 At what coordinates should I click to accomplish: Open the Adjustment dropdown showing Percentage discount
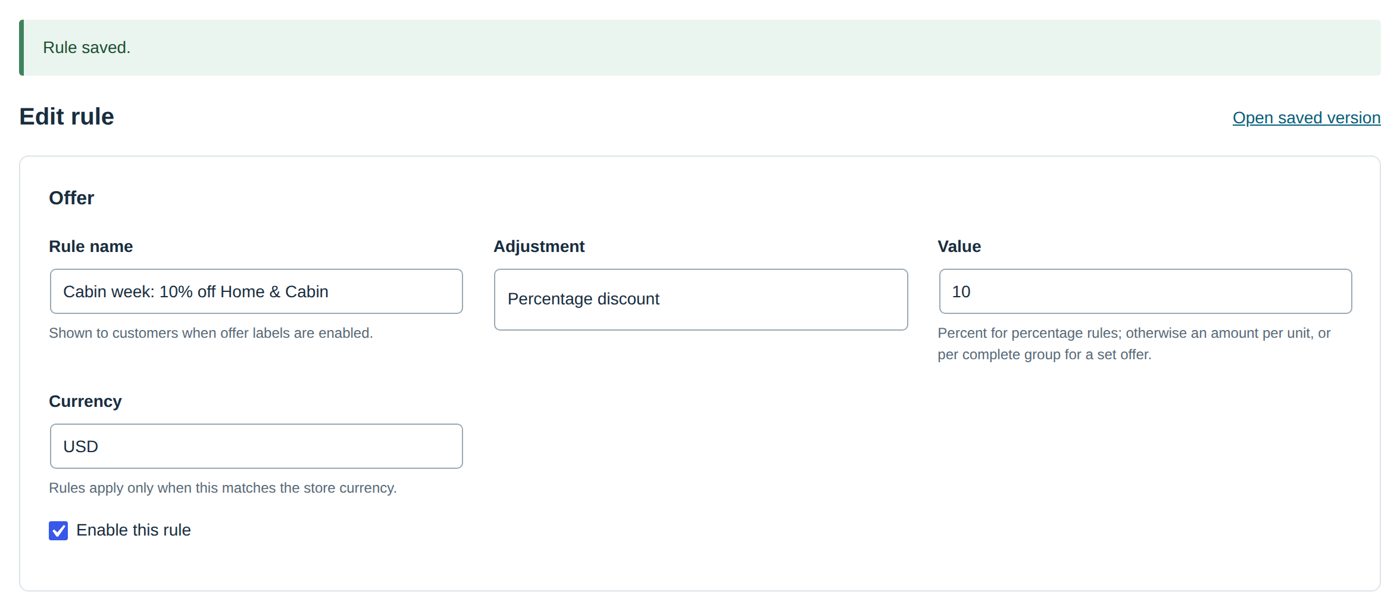click(x=701, y=299)
